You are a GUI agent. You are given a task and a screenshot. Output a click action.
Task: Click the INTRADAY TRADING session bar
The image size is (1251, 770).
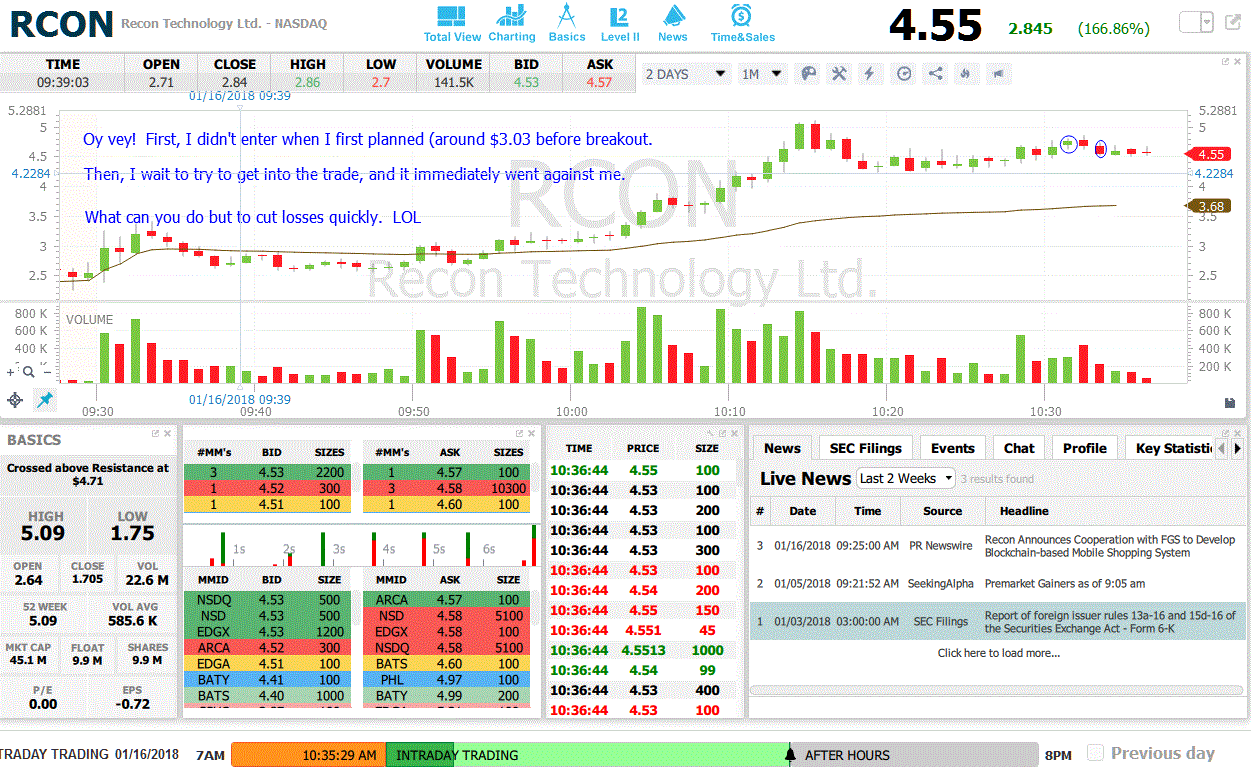587,755
